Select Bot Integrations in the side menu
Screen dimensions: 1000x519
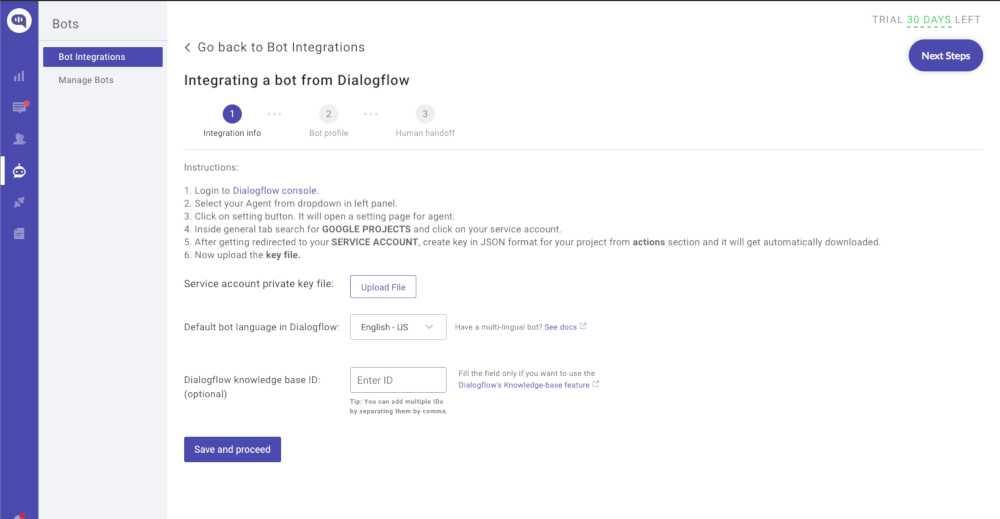coord(103,57)
